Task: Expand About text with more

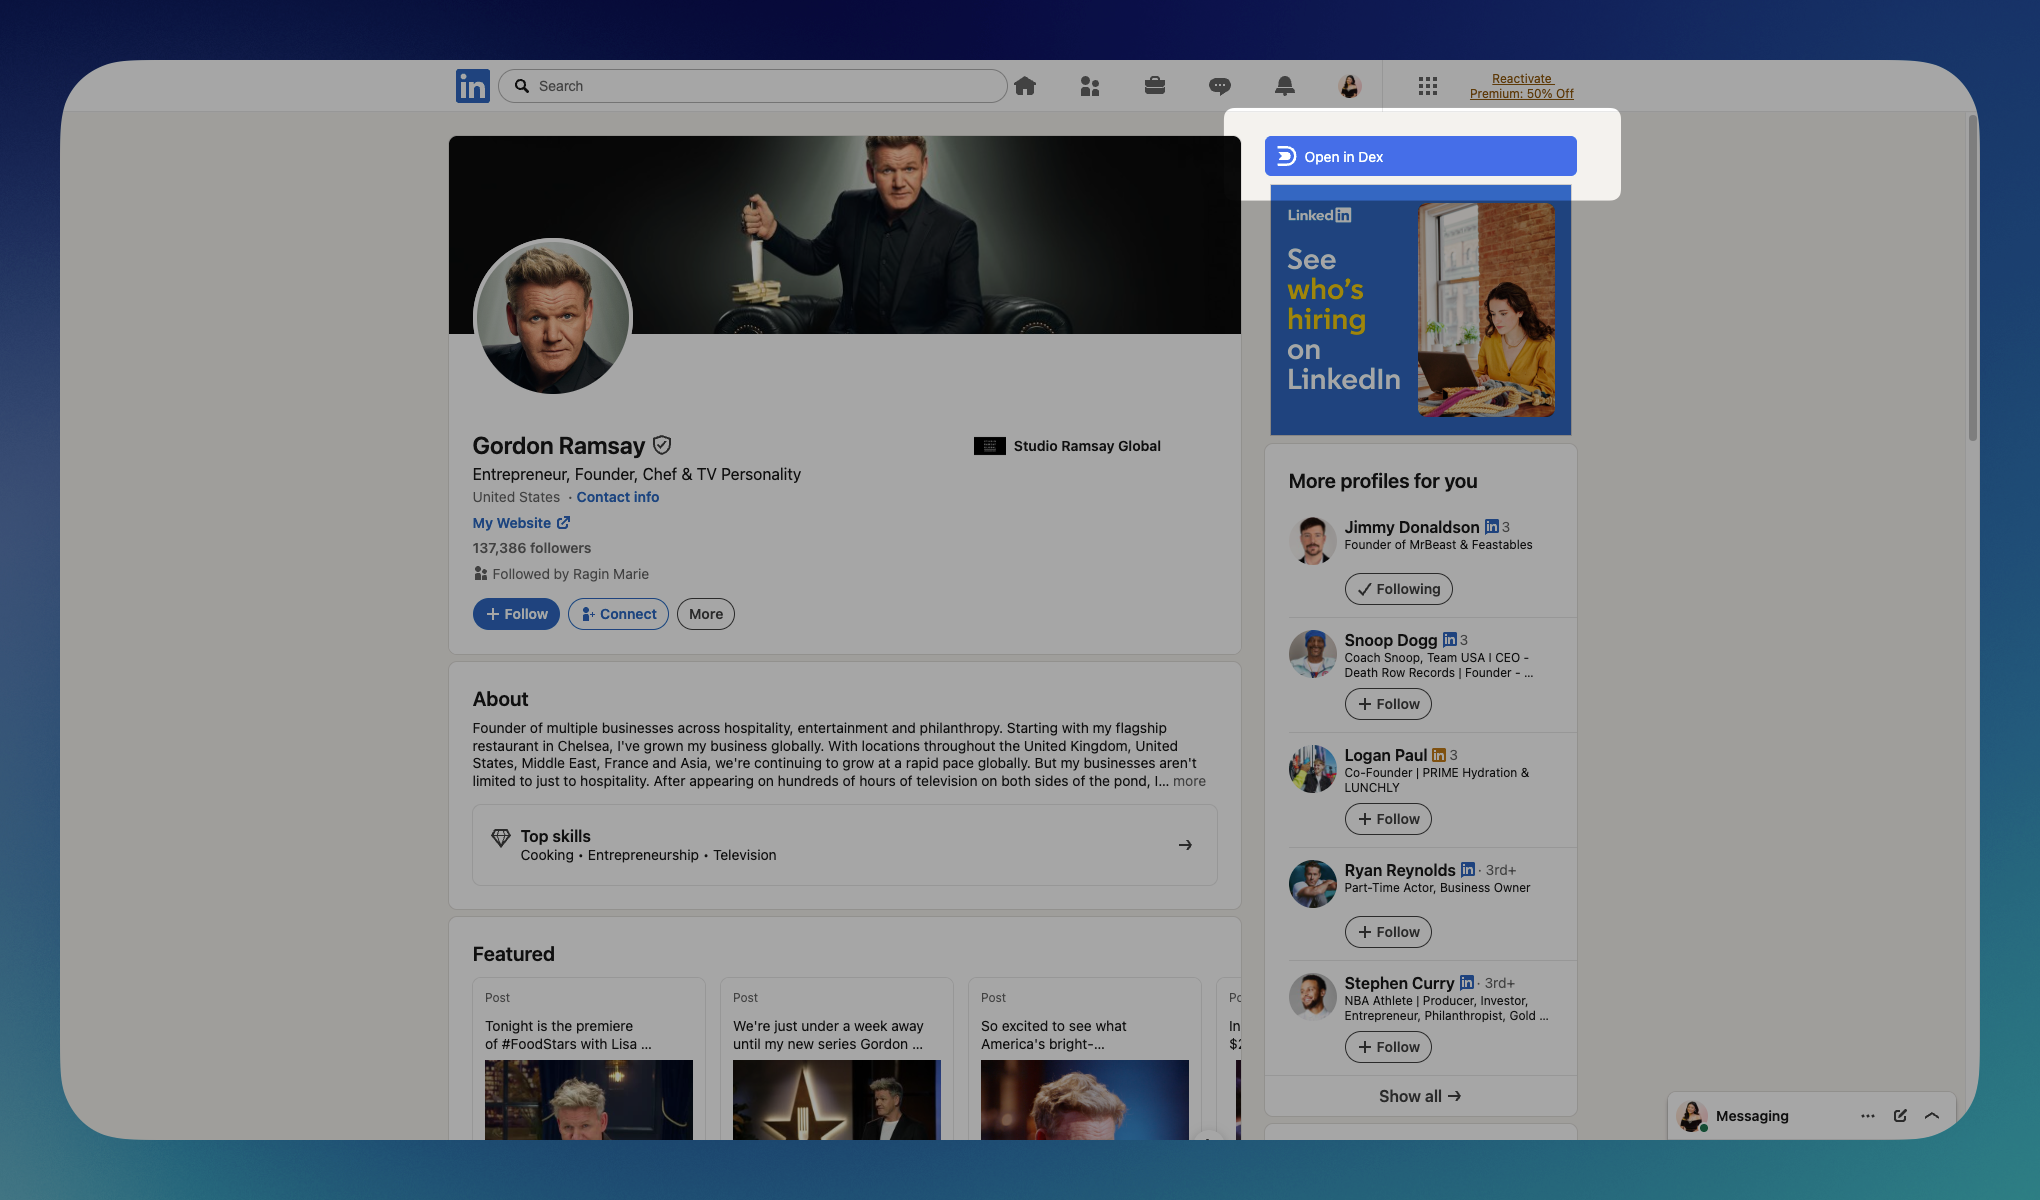Action: coord(1189,781)
